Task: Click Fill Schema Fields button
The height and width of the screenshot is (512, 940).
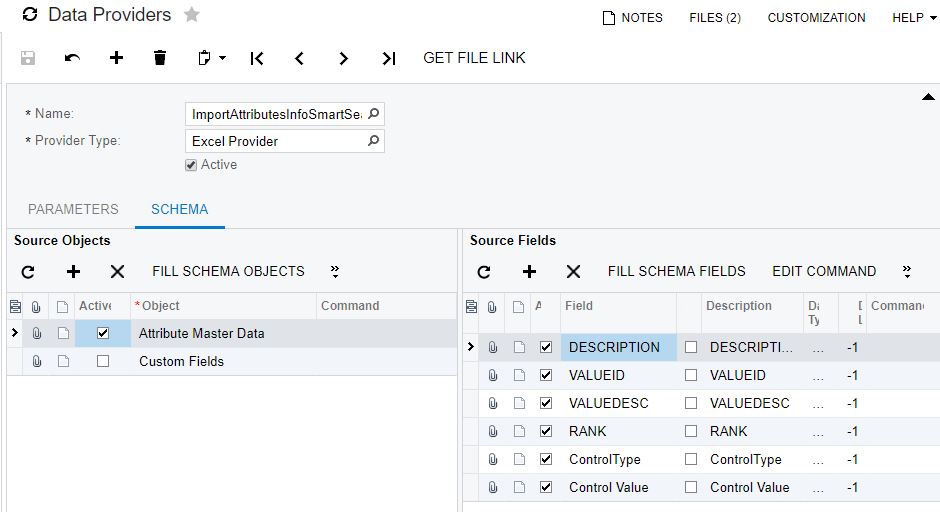Action: (676, 271)
